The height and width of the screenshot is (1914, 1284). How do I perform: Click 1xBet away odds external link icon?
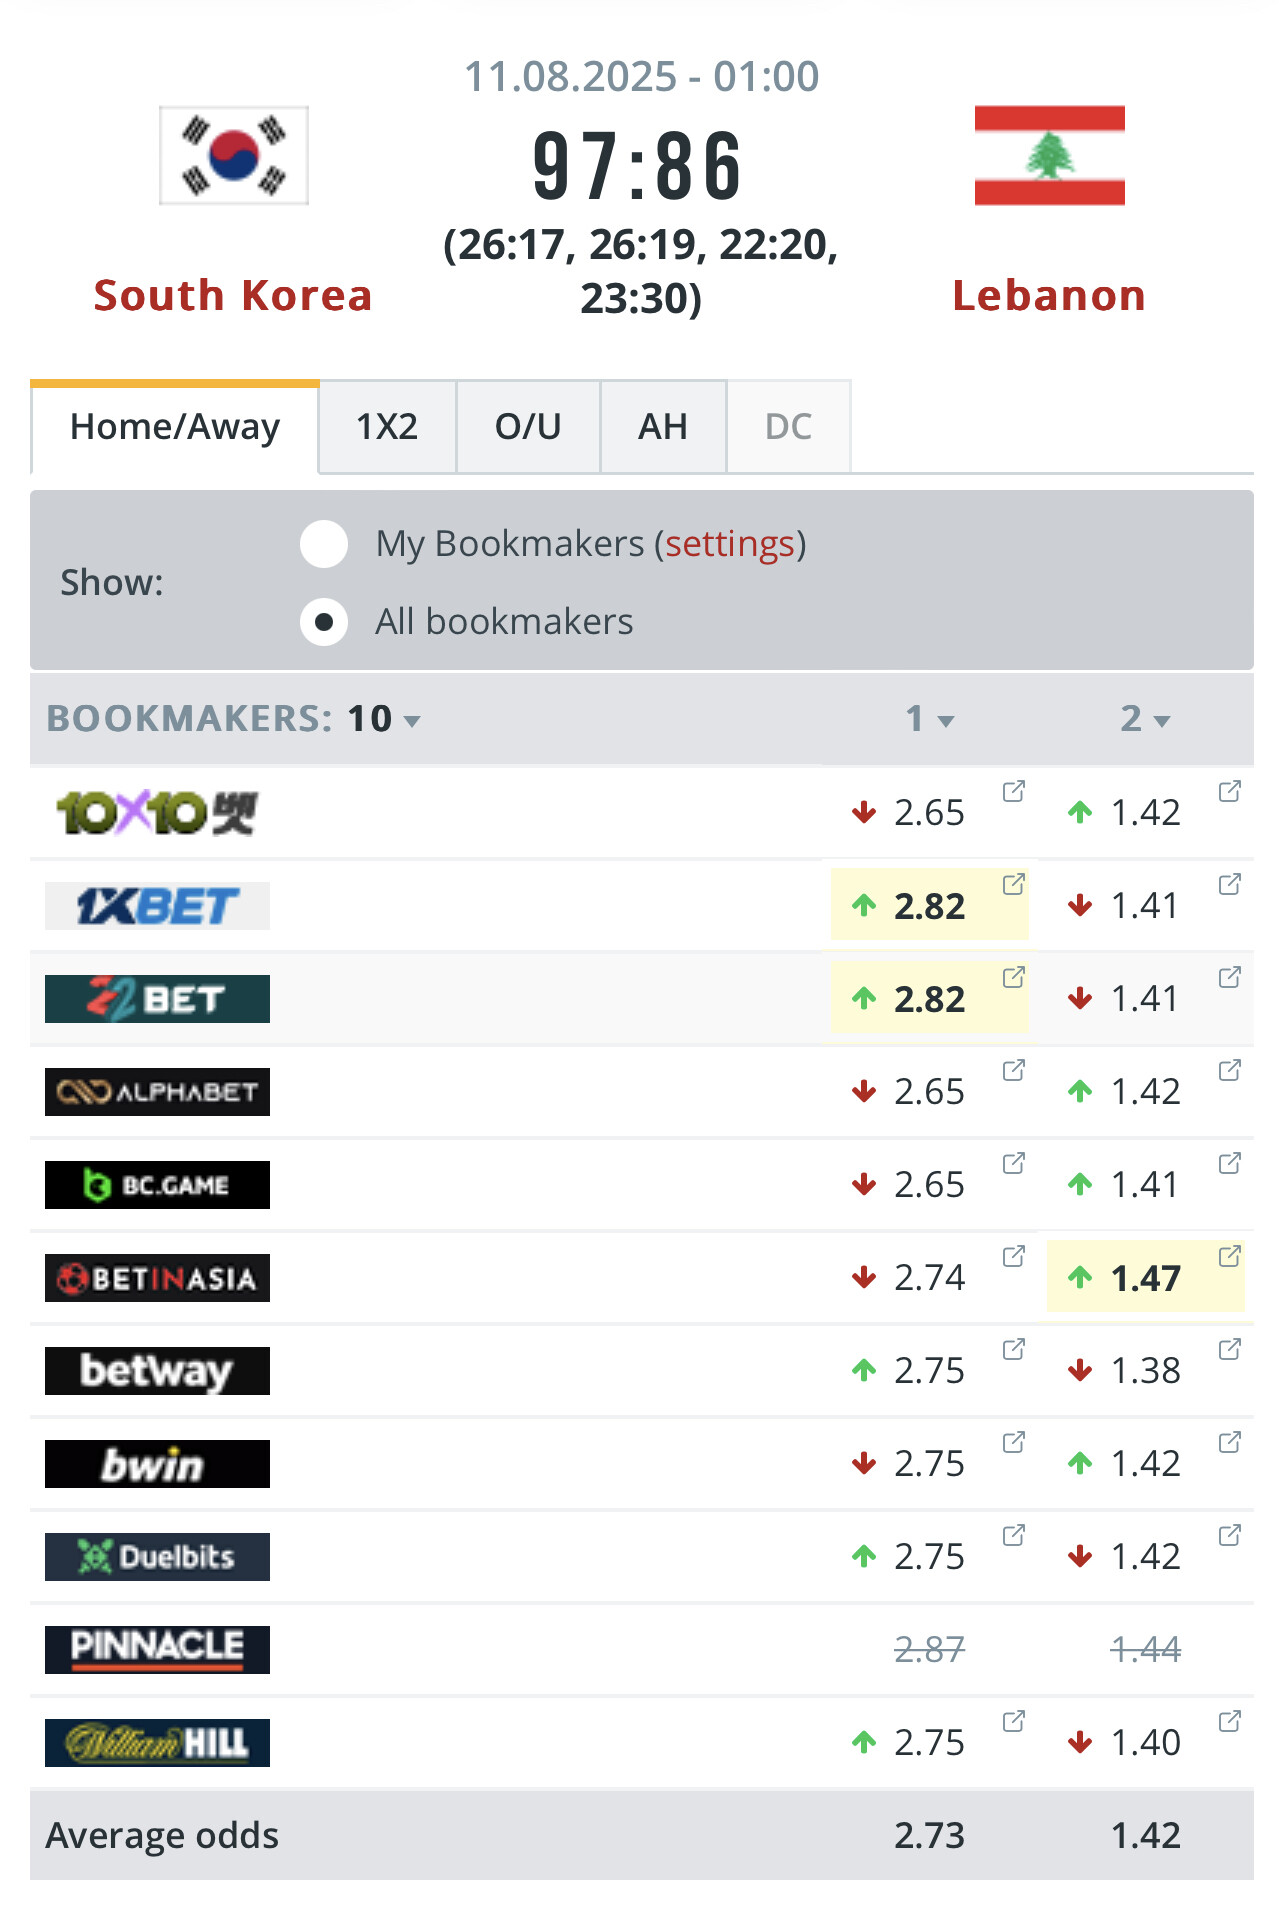[x=1229, y=885]
